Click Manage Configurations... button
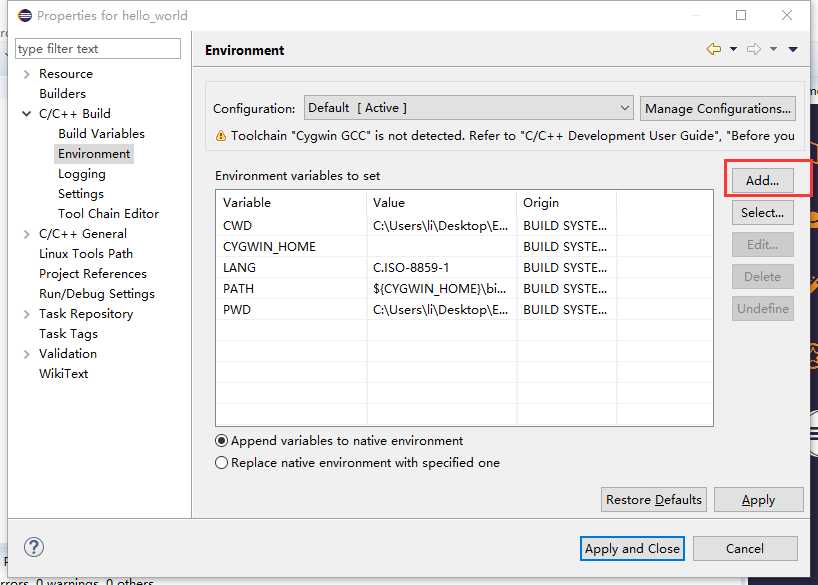 click(718, 109)
